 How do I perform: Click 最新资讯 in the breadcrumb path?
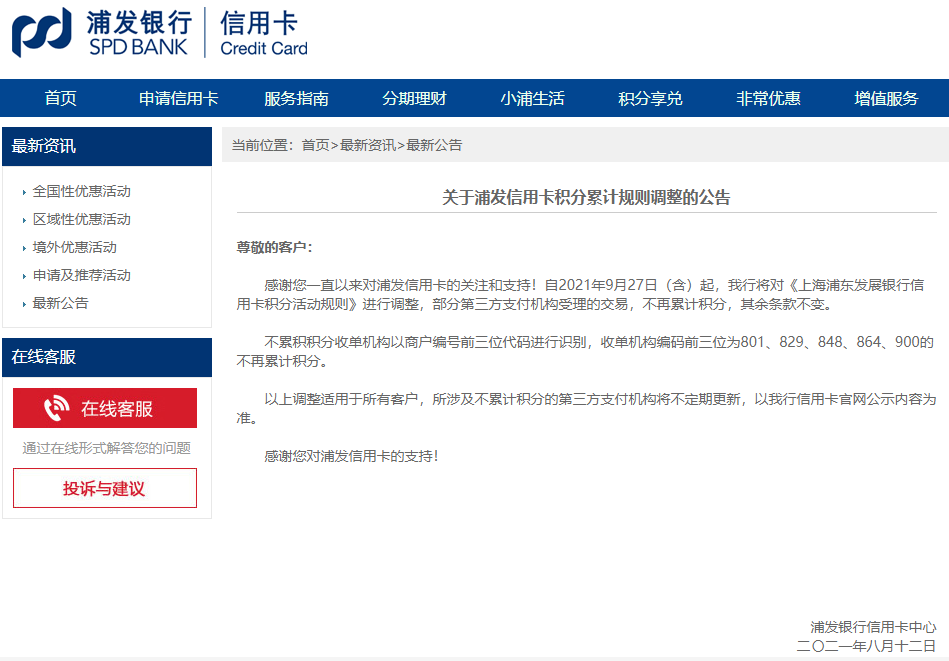367,145
